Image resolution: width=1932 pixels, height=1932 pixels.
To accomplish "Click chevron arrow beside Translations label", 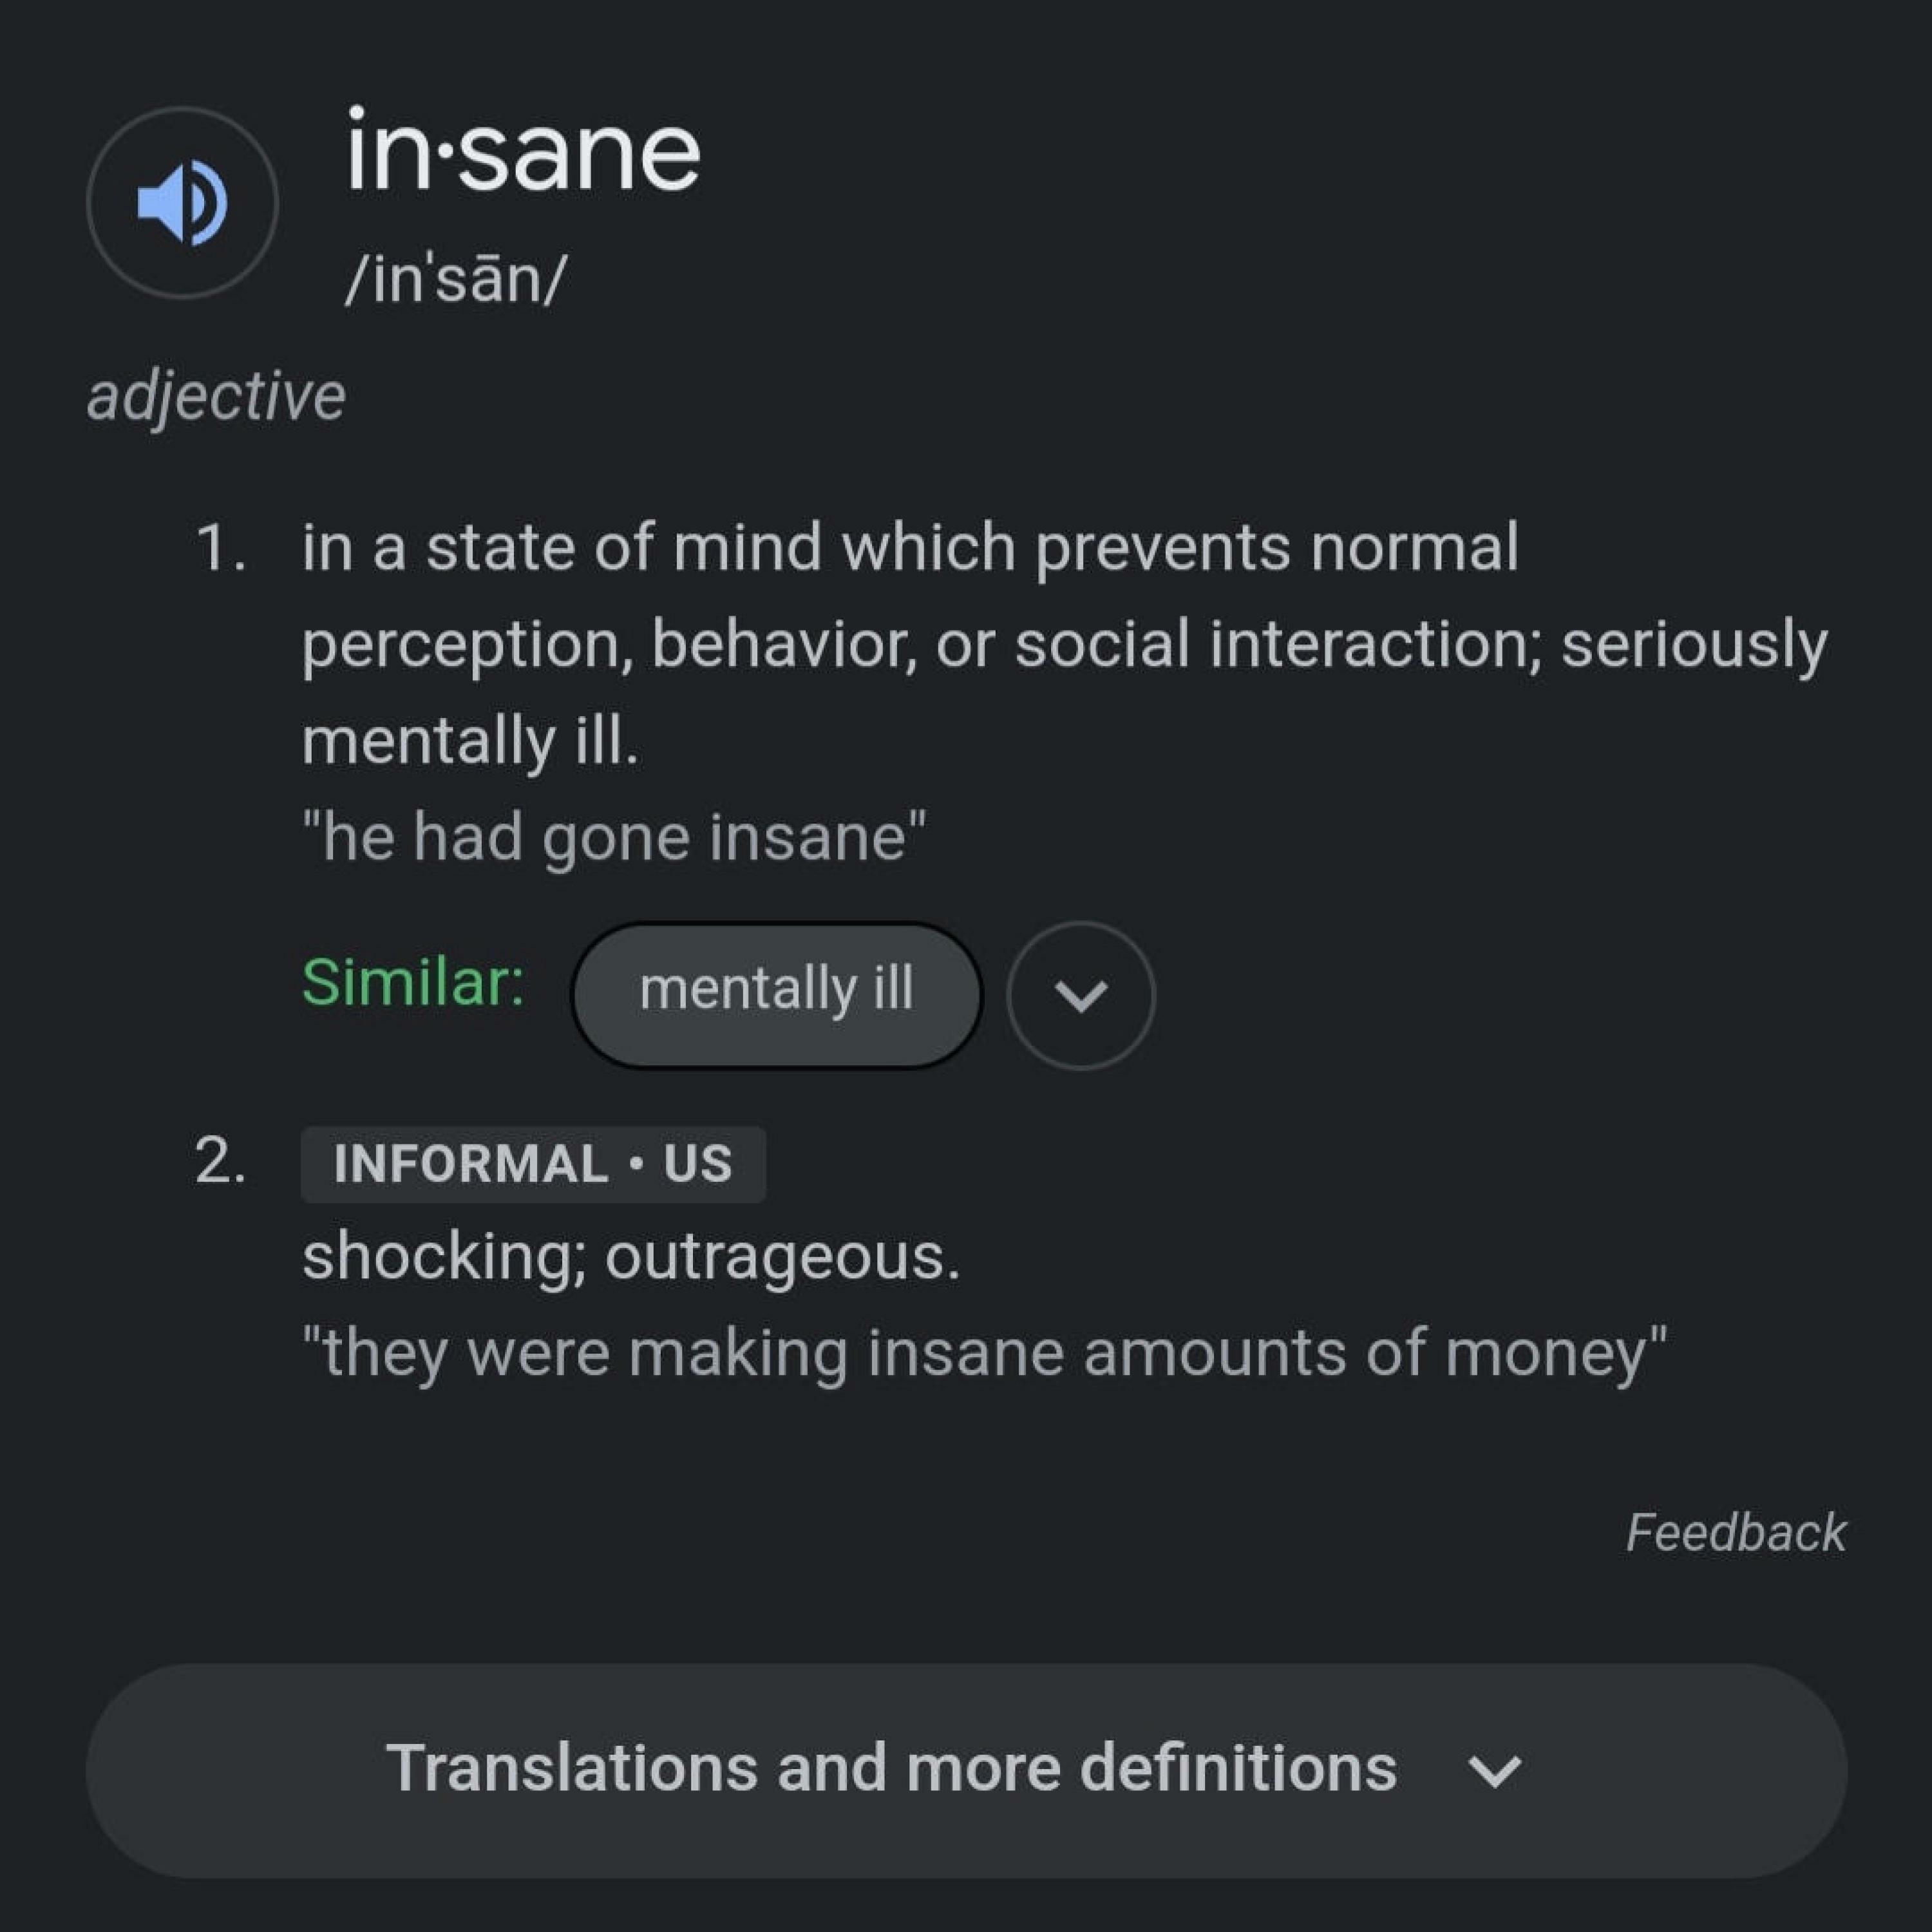I will point(1495,1772).
